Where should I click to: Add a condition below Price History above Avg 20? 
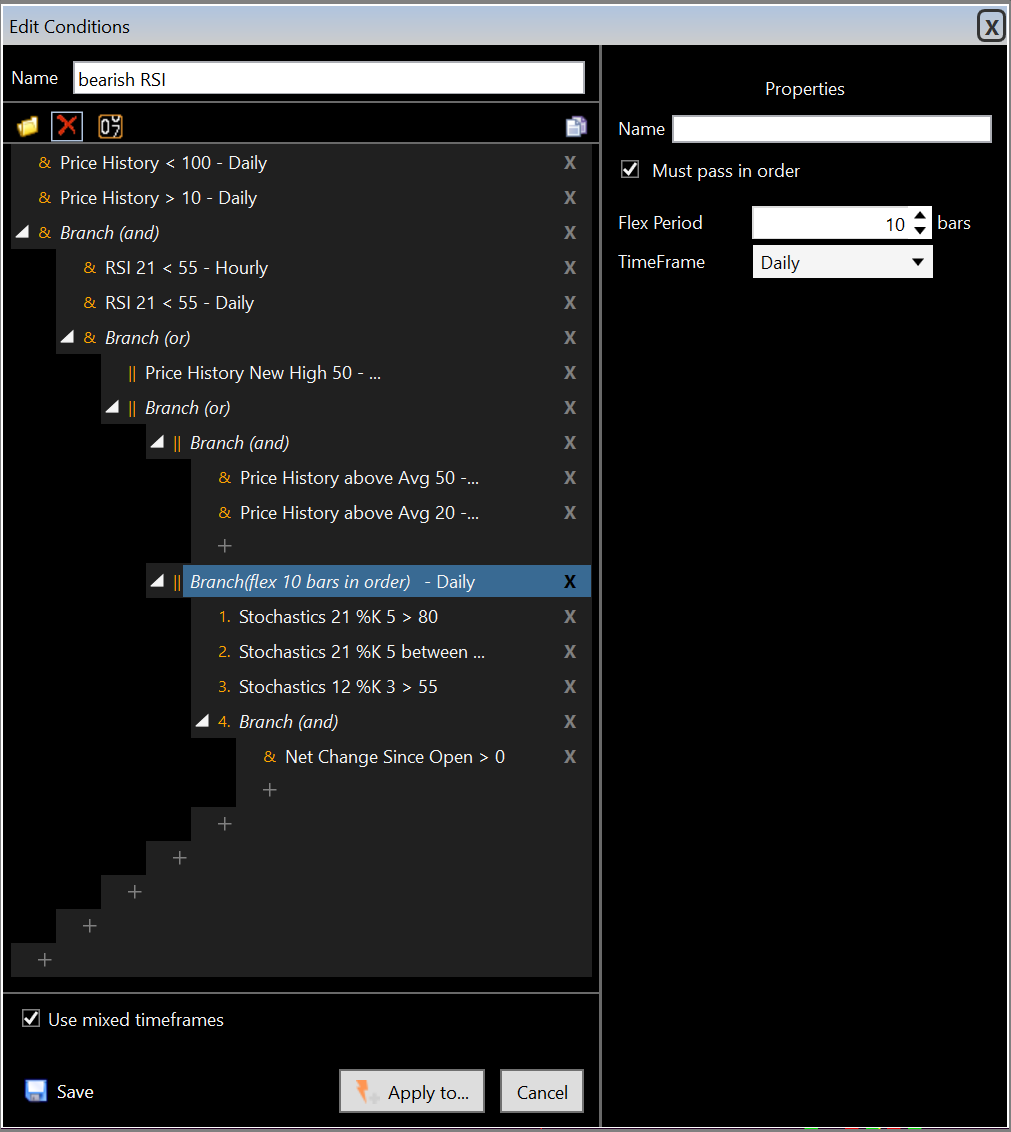click(225, 546)
